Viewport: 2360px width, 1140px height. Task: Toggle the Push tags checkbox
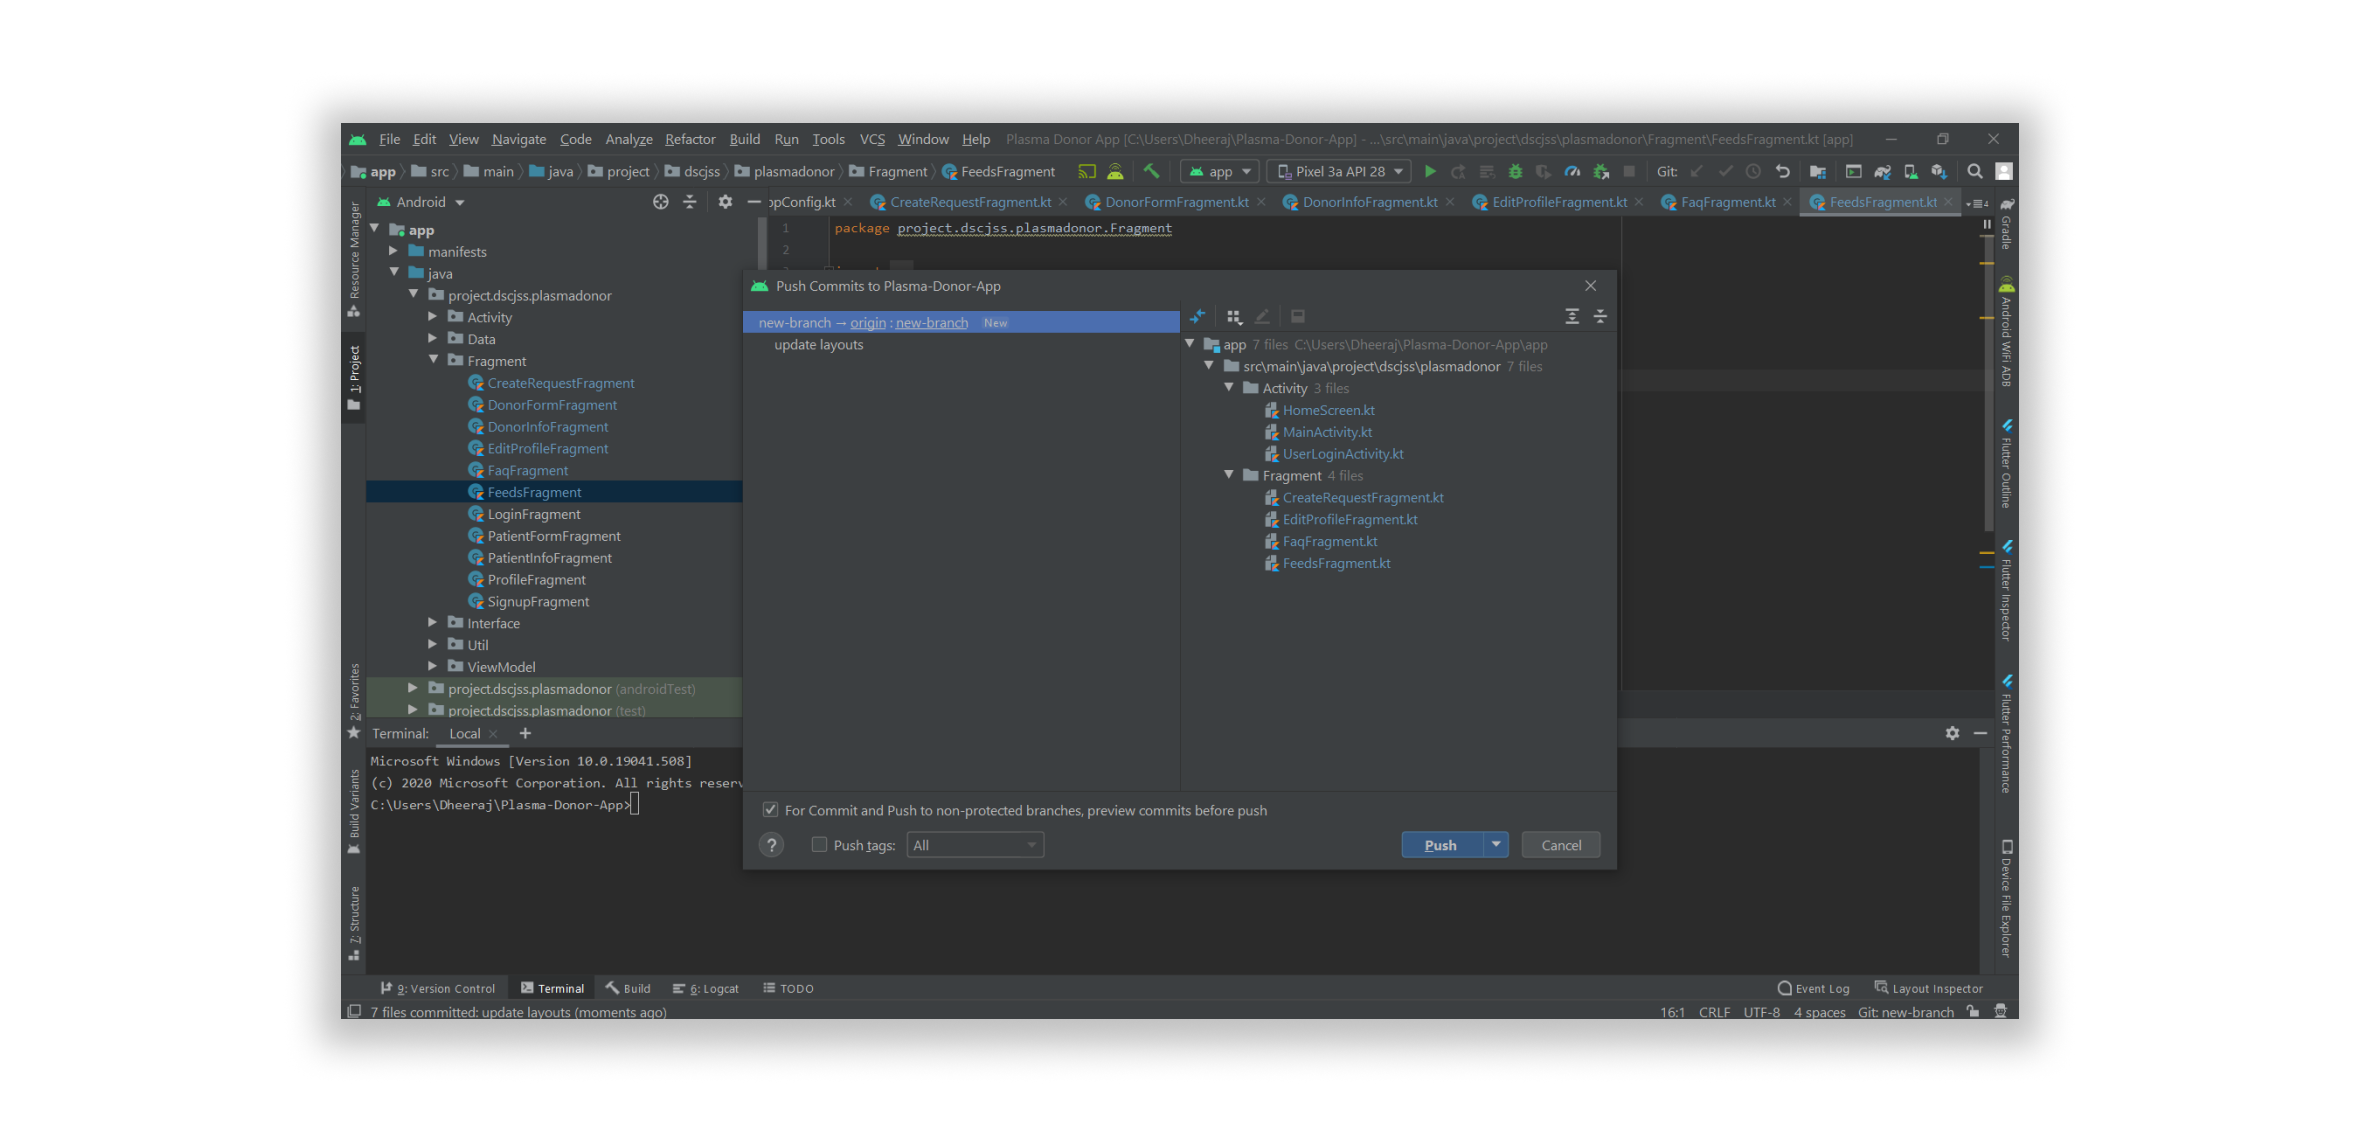819,845
